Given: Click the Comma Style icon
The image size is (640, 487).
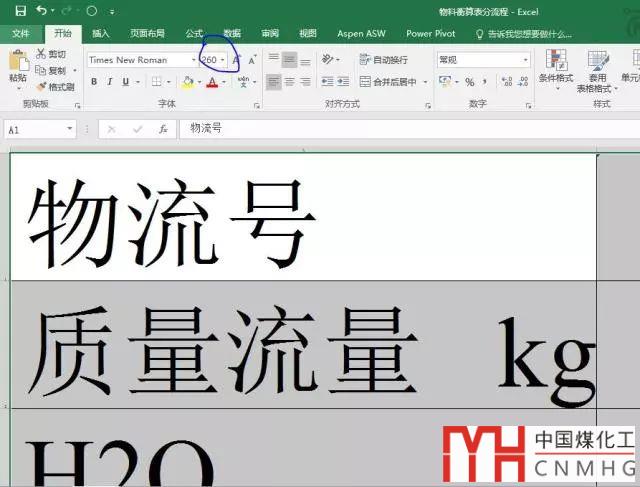Looking at the screenshot, I should point(485,82).
